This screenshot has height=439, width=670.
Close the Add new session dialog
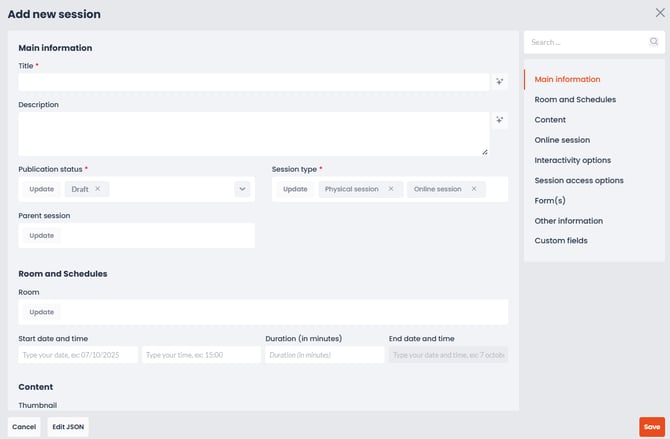point(659,13)
